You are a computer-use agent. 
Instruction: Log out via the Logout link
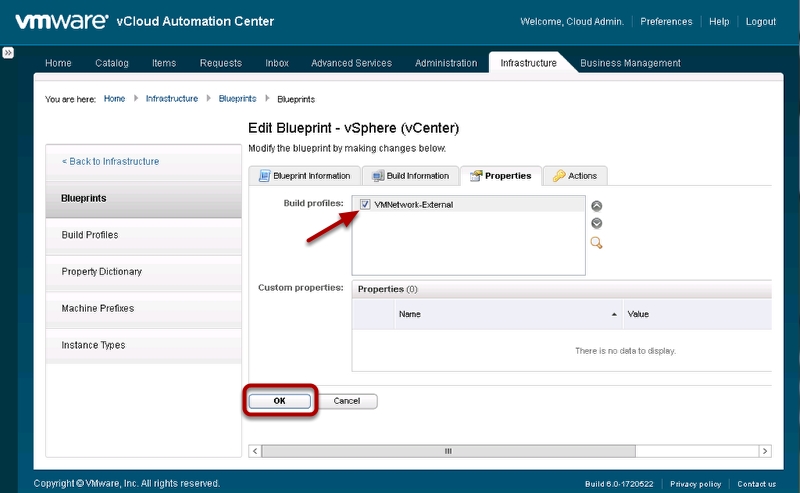coord(761,21)
